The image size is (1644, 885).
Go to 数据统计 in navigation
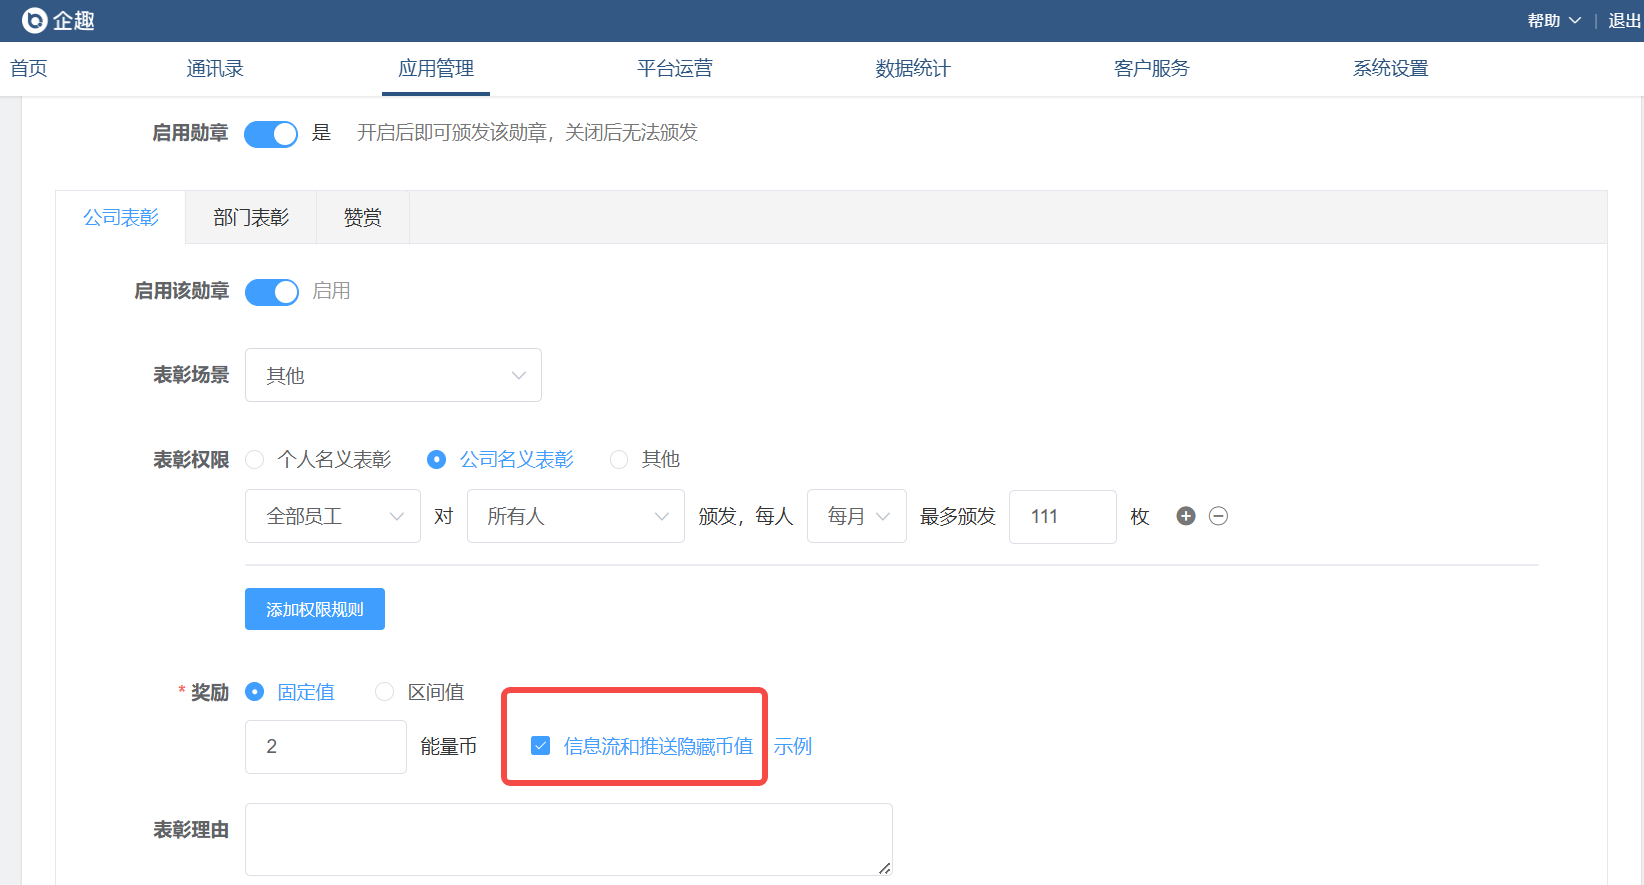click(x=912, y=68)
